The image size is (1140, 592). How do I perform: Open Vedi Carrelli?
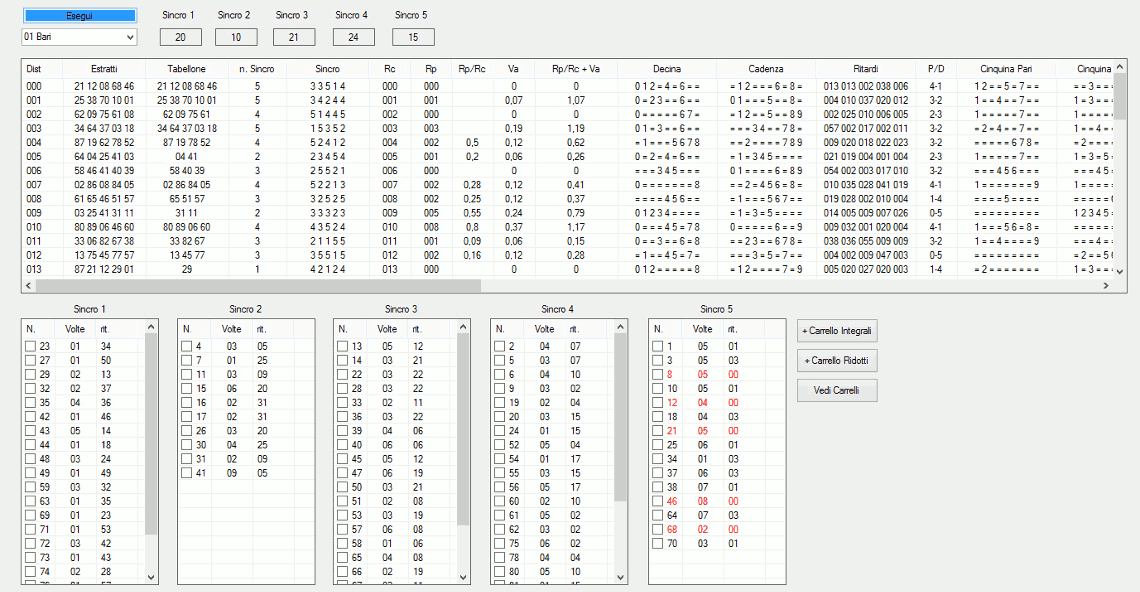[x=837, y=390]
